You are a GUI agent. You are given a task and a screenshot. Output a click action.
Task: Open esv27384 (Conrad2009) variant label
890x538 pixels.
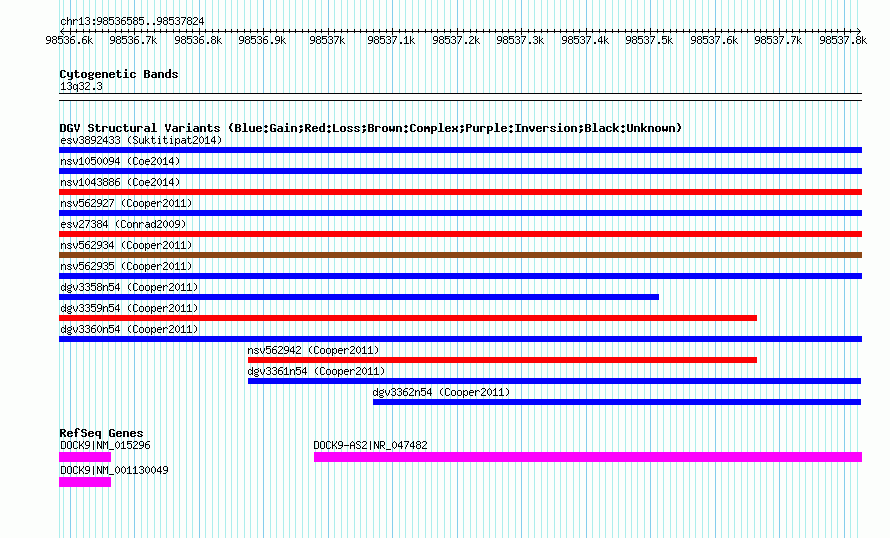click(123, 224)
